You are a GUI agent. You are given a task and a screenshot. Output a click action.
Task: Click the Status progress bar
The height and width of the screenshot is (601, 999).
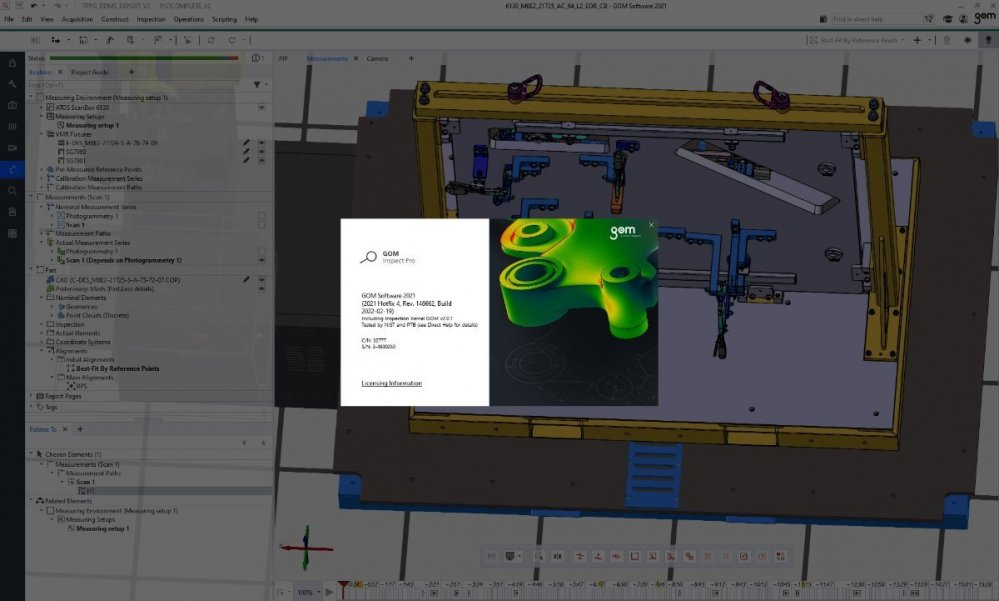(144, 58)
